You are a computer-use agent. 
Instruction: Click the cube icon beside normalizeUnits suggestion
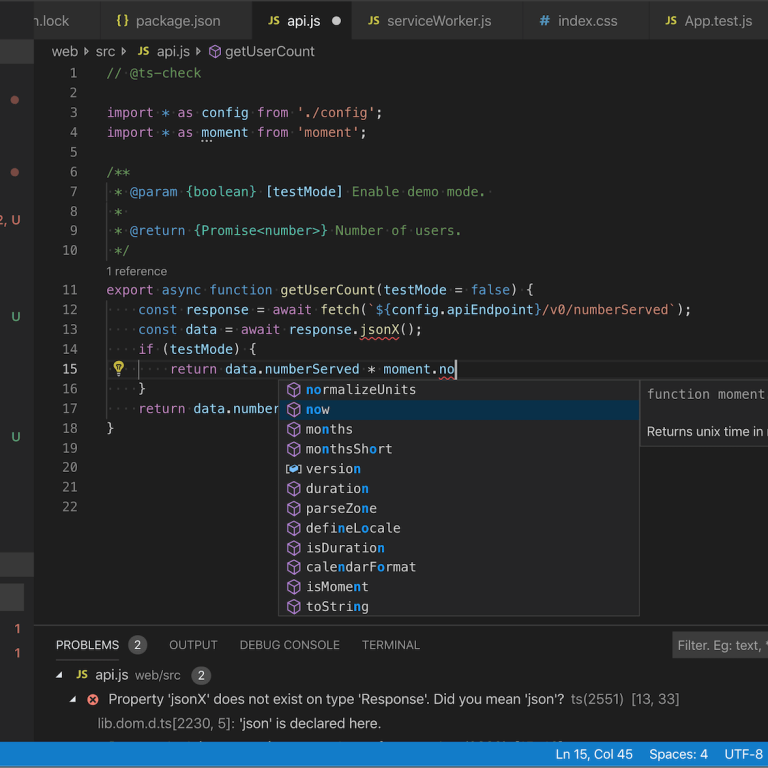point(294,390)
